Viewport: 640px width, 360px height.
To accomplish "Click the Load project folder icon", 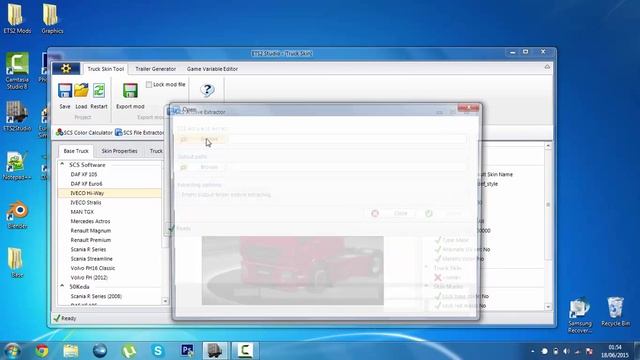I will [81, 90].
